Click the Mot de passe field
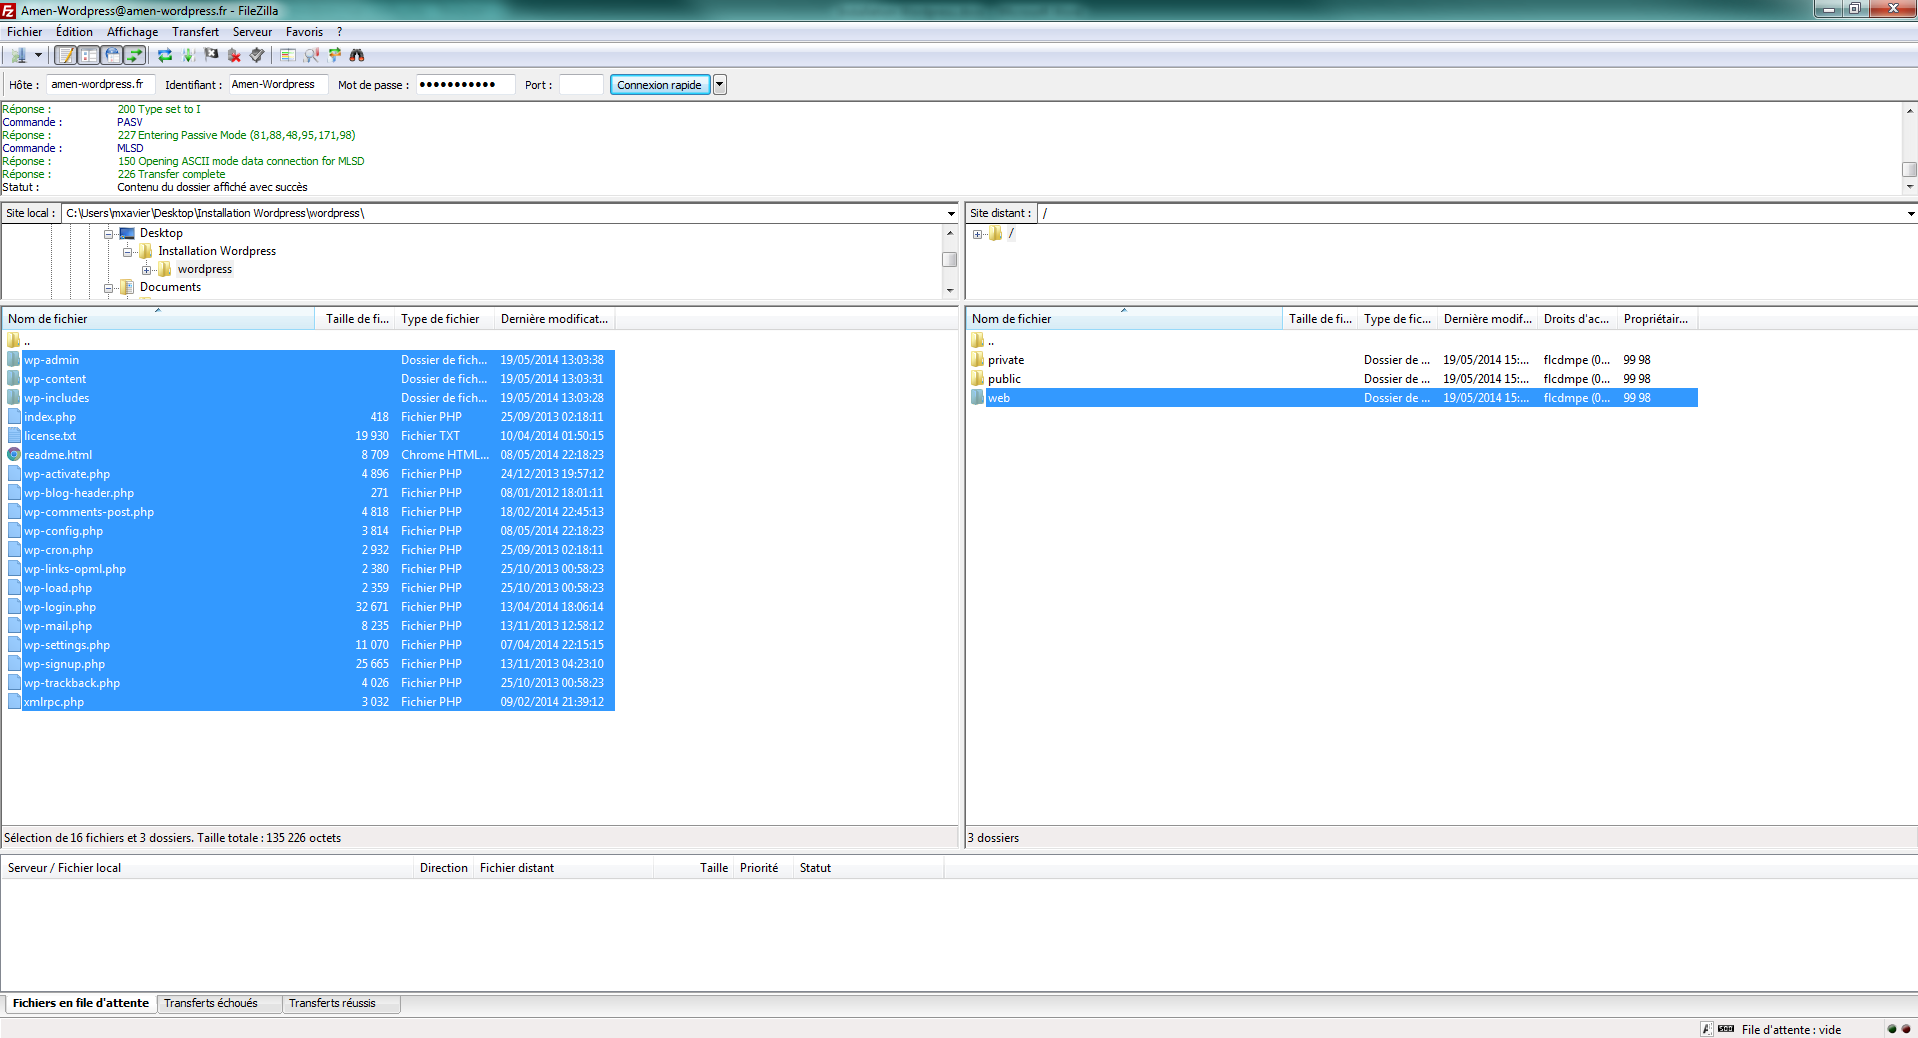 (465, 85)
